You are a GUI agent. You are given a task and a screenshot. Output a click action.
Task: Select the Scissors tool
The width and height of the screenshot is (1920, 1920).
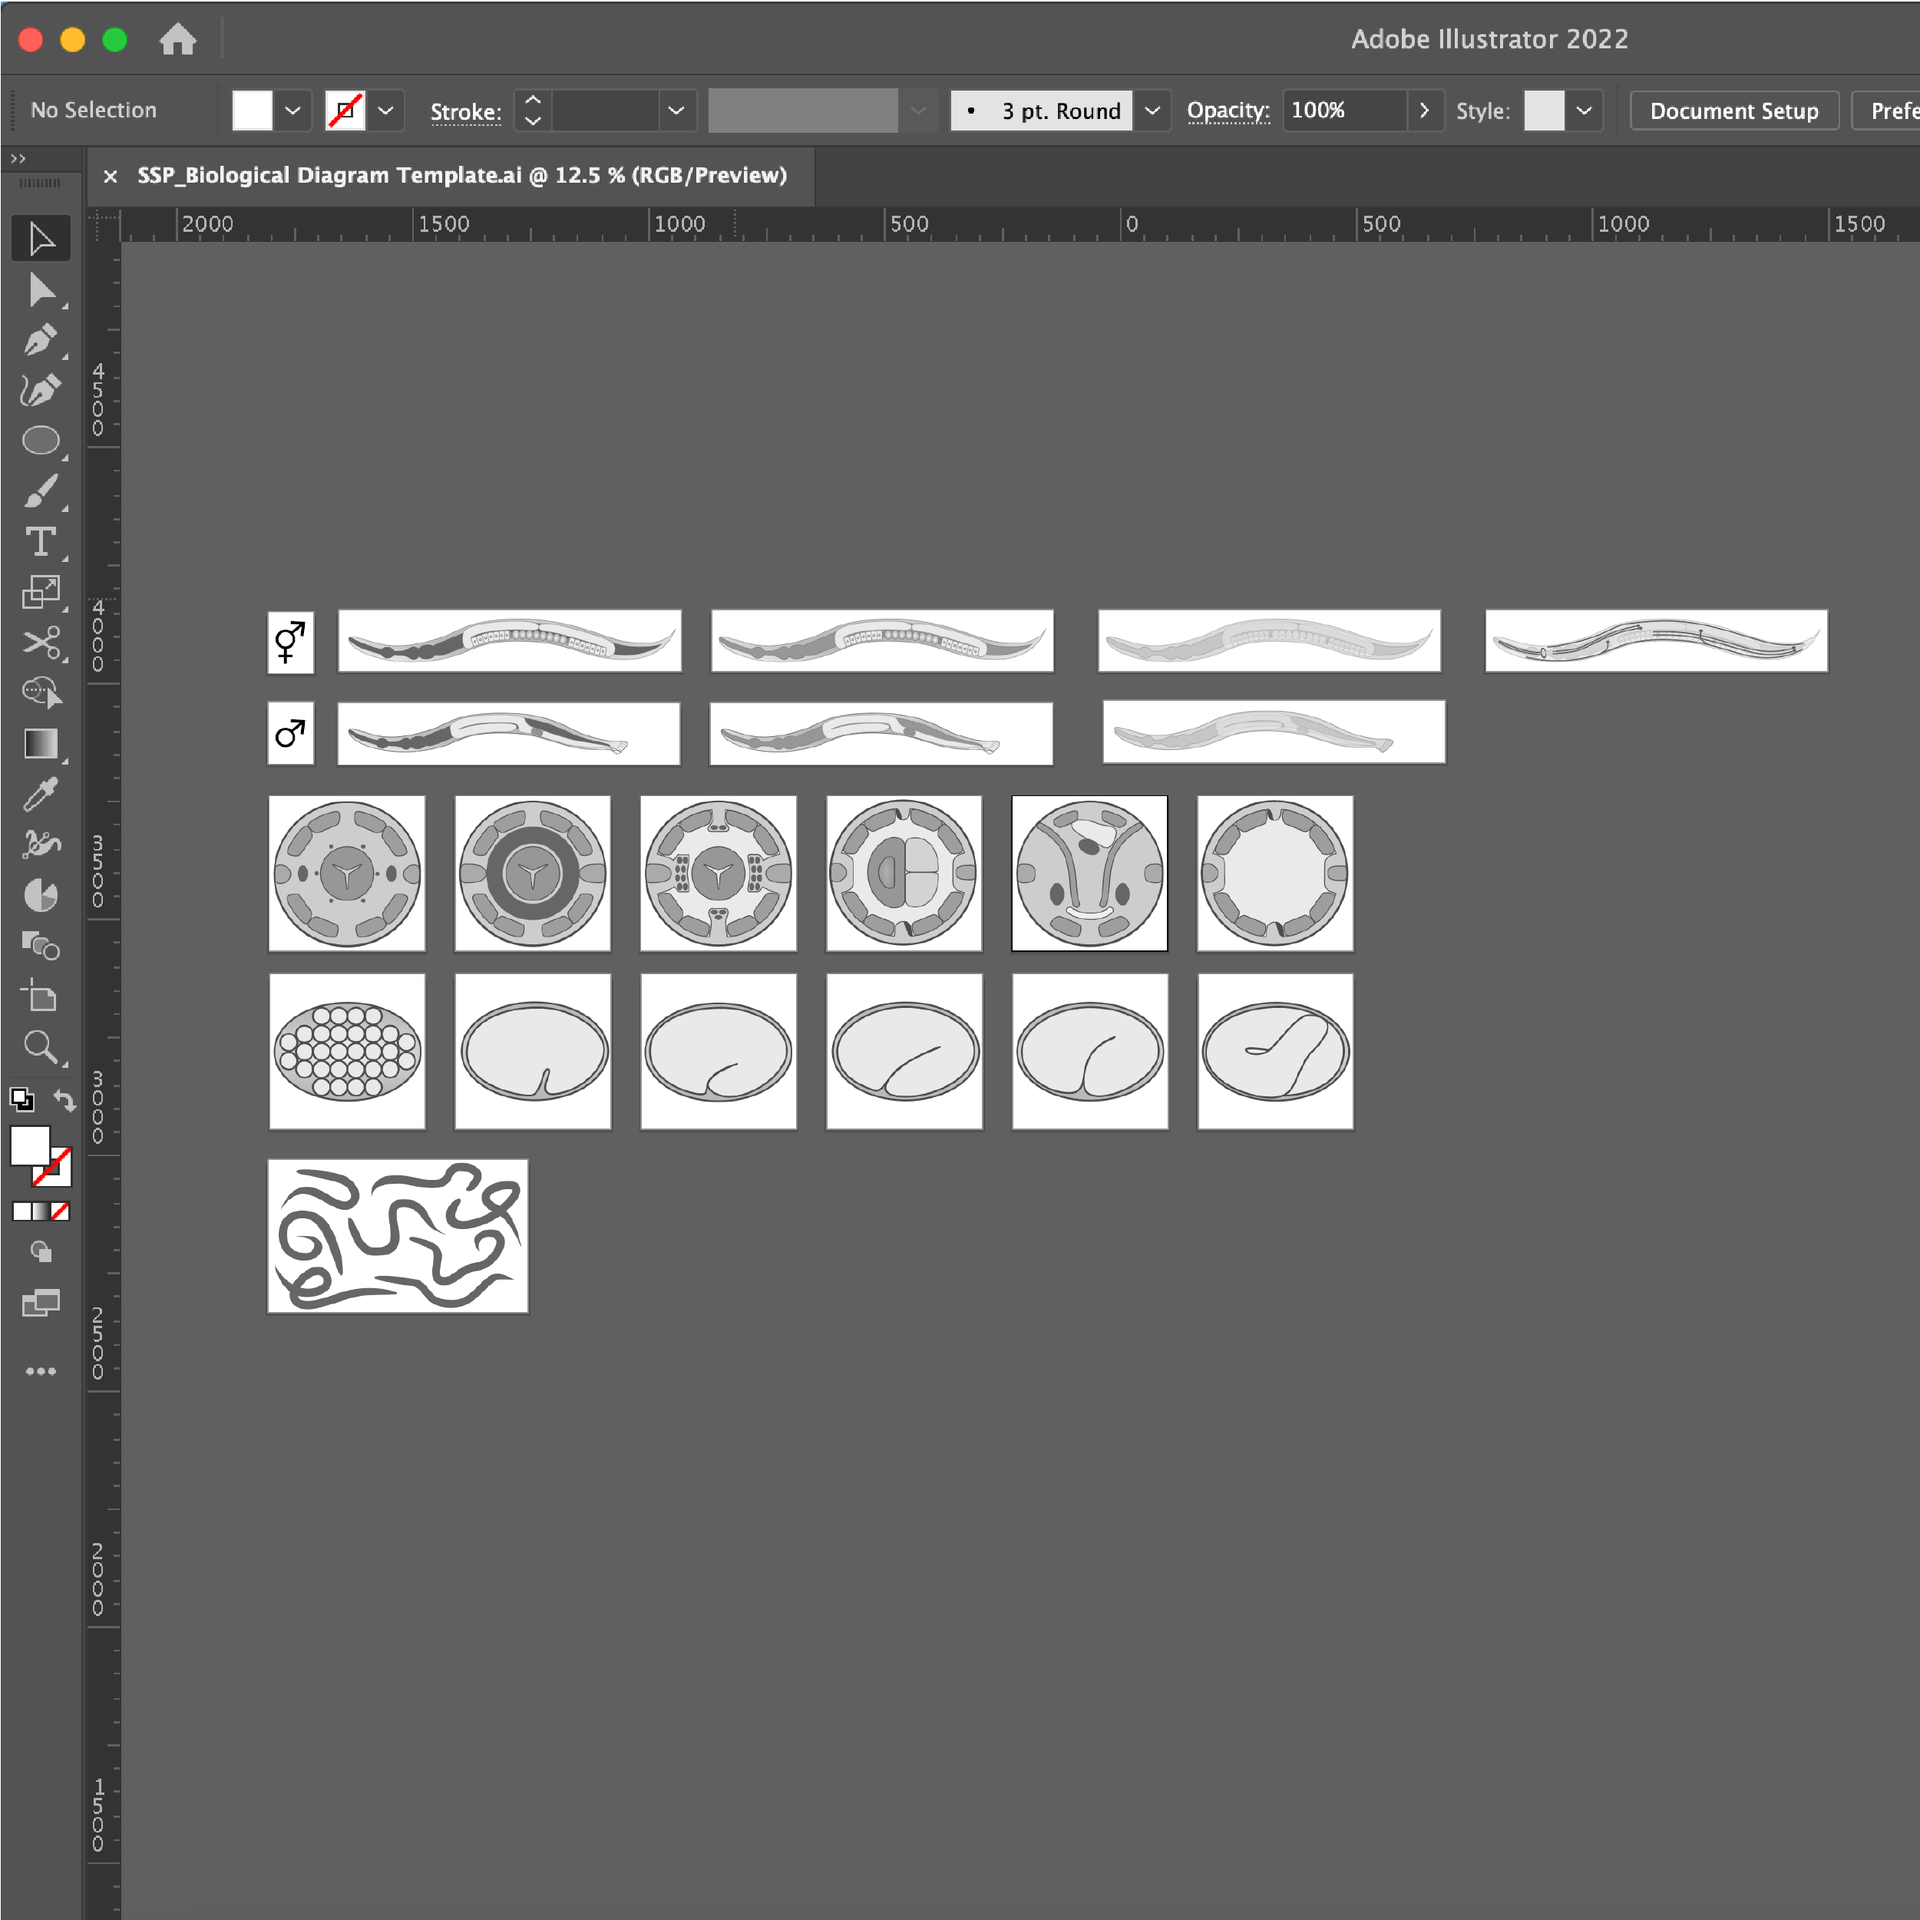(x=41, y=642)
